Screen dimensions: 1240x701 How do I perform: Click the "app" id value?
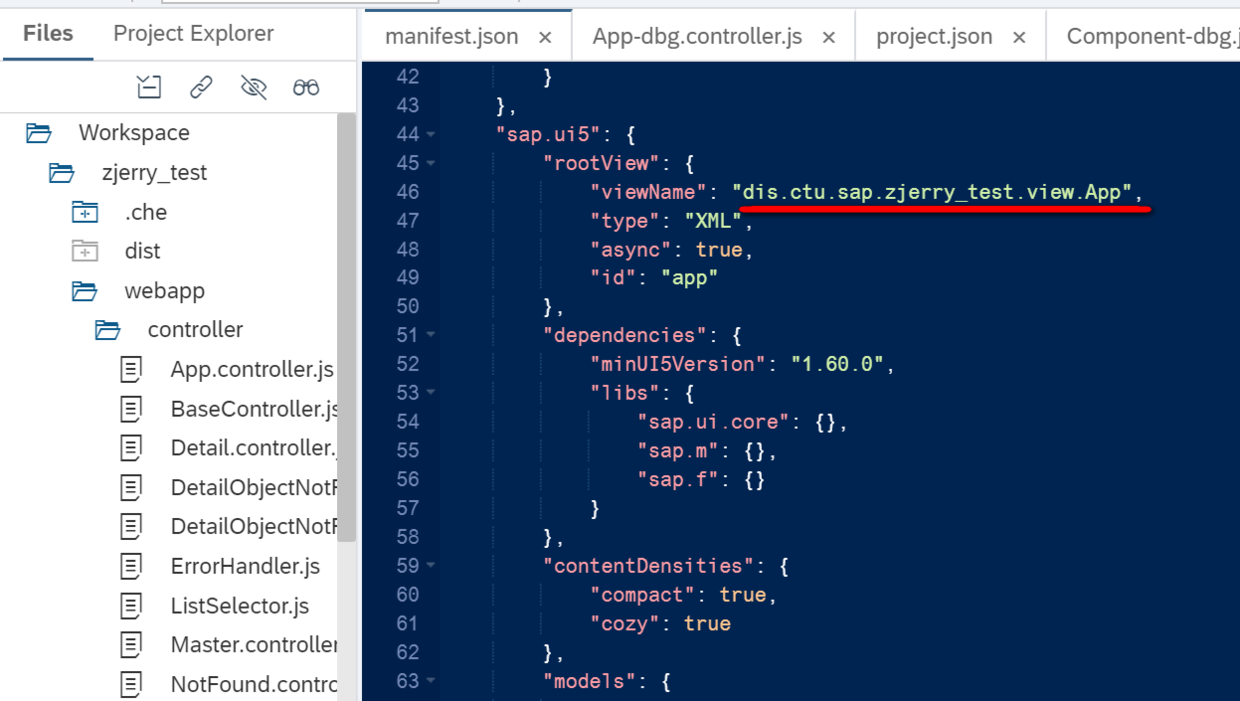point(689,278)
